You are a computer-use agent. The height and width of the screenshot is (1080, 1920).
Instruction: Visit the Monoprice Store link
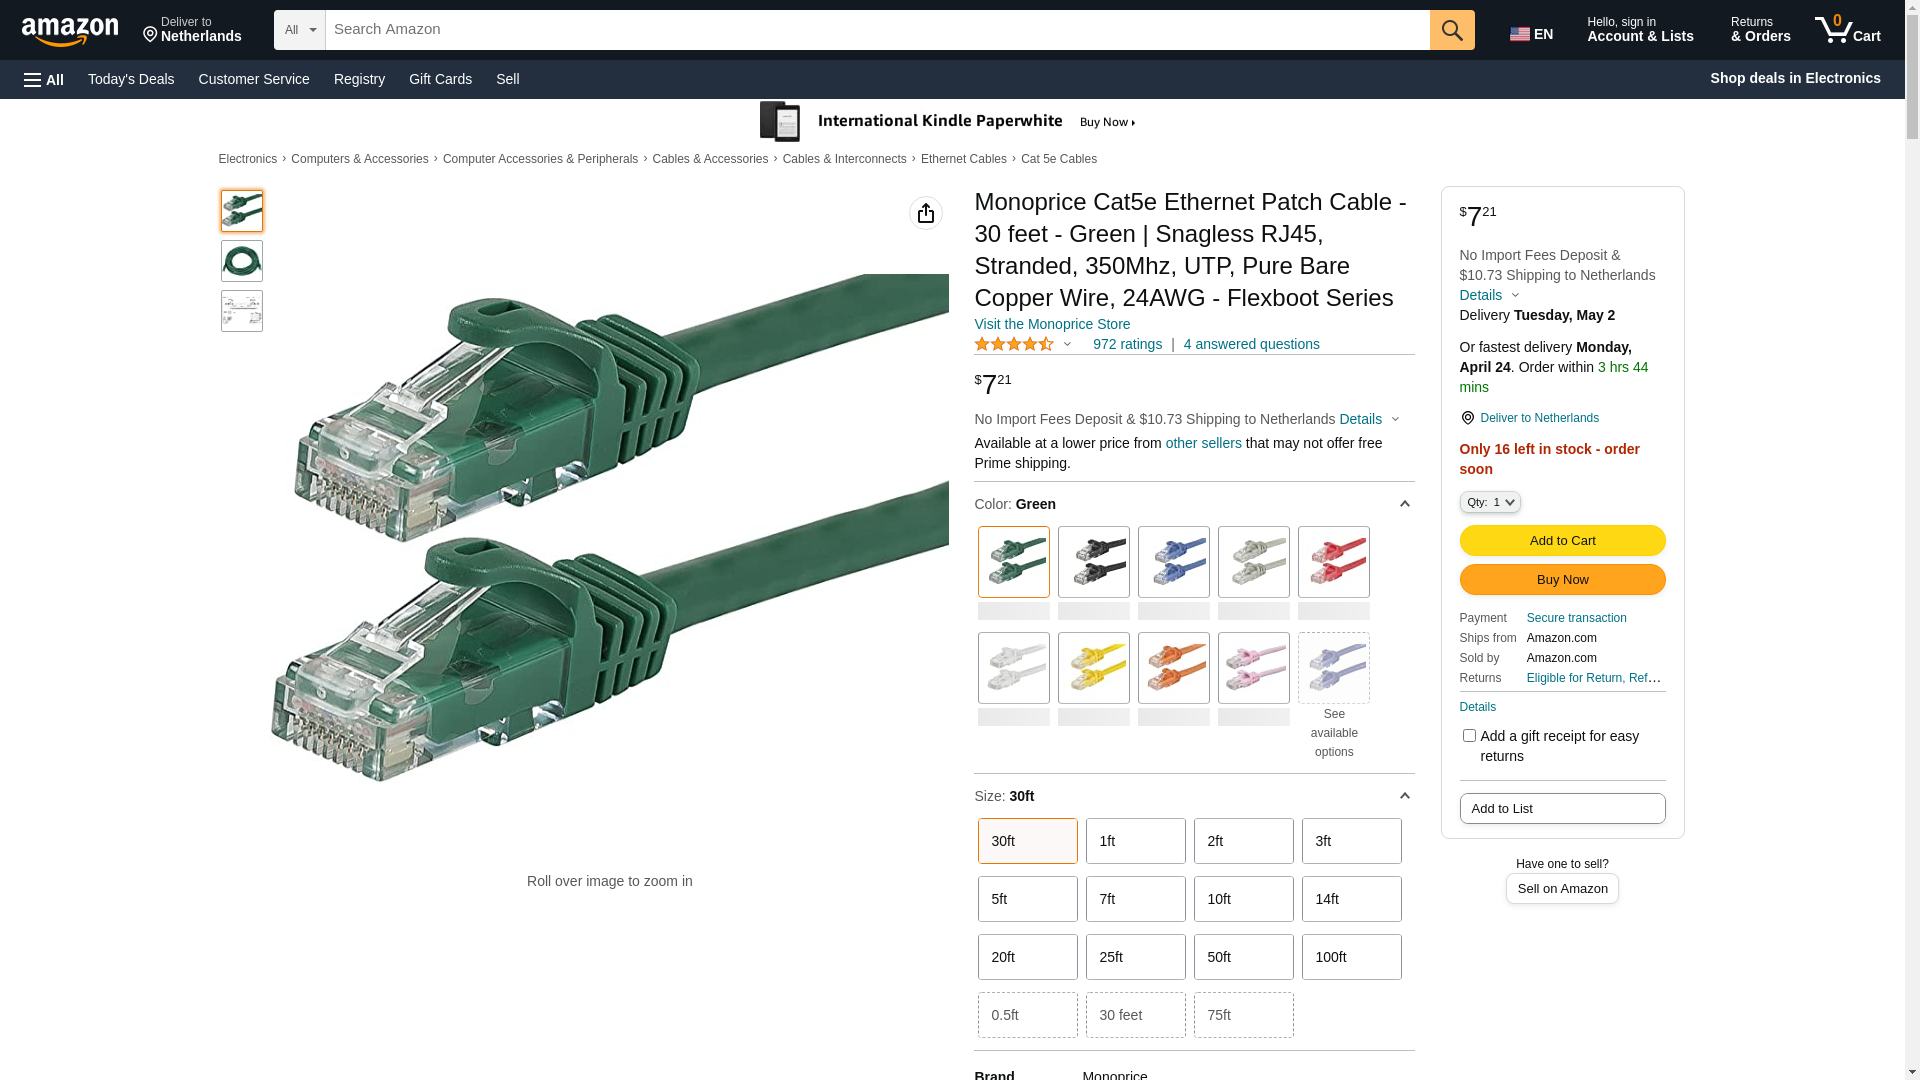tap(1052, 324)
